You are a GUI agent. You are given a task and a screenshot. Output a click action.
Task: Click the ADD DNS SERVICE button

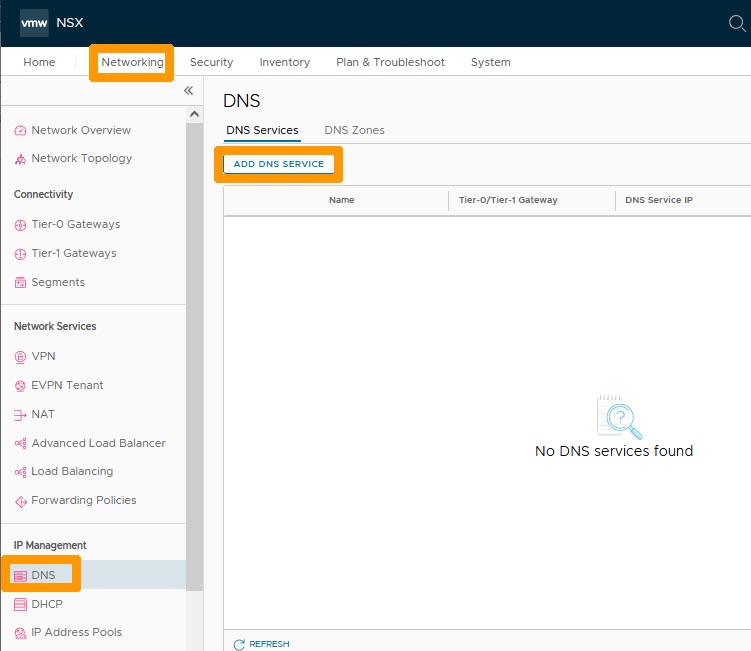coord(279,164)
